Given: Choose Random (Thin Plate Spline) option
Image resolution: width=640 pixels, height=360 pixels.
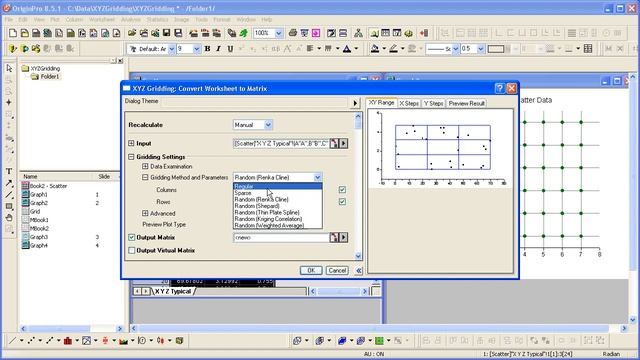Looking at the screenshot, I should [x=278, y=212].
